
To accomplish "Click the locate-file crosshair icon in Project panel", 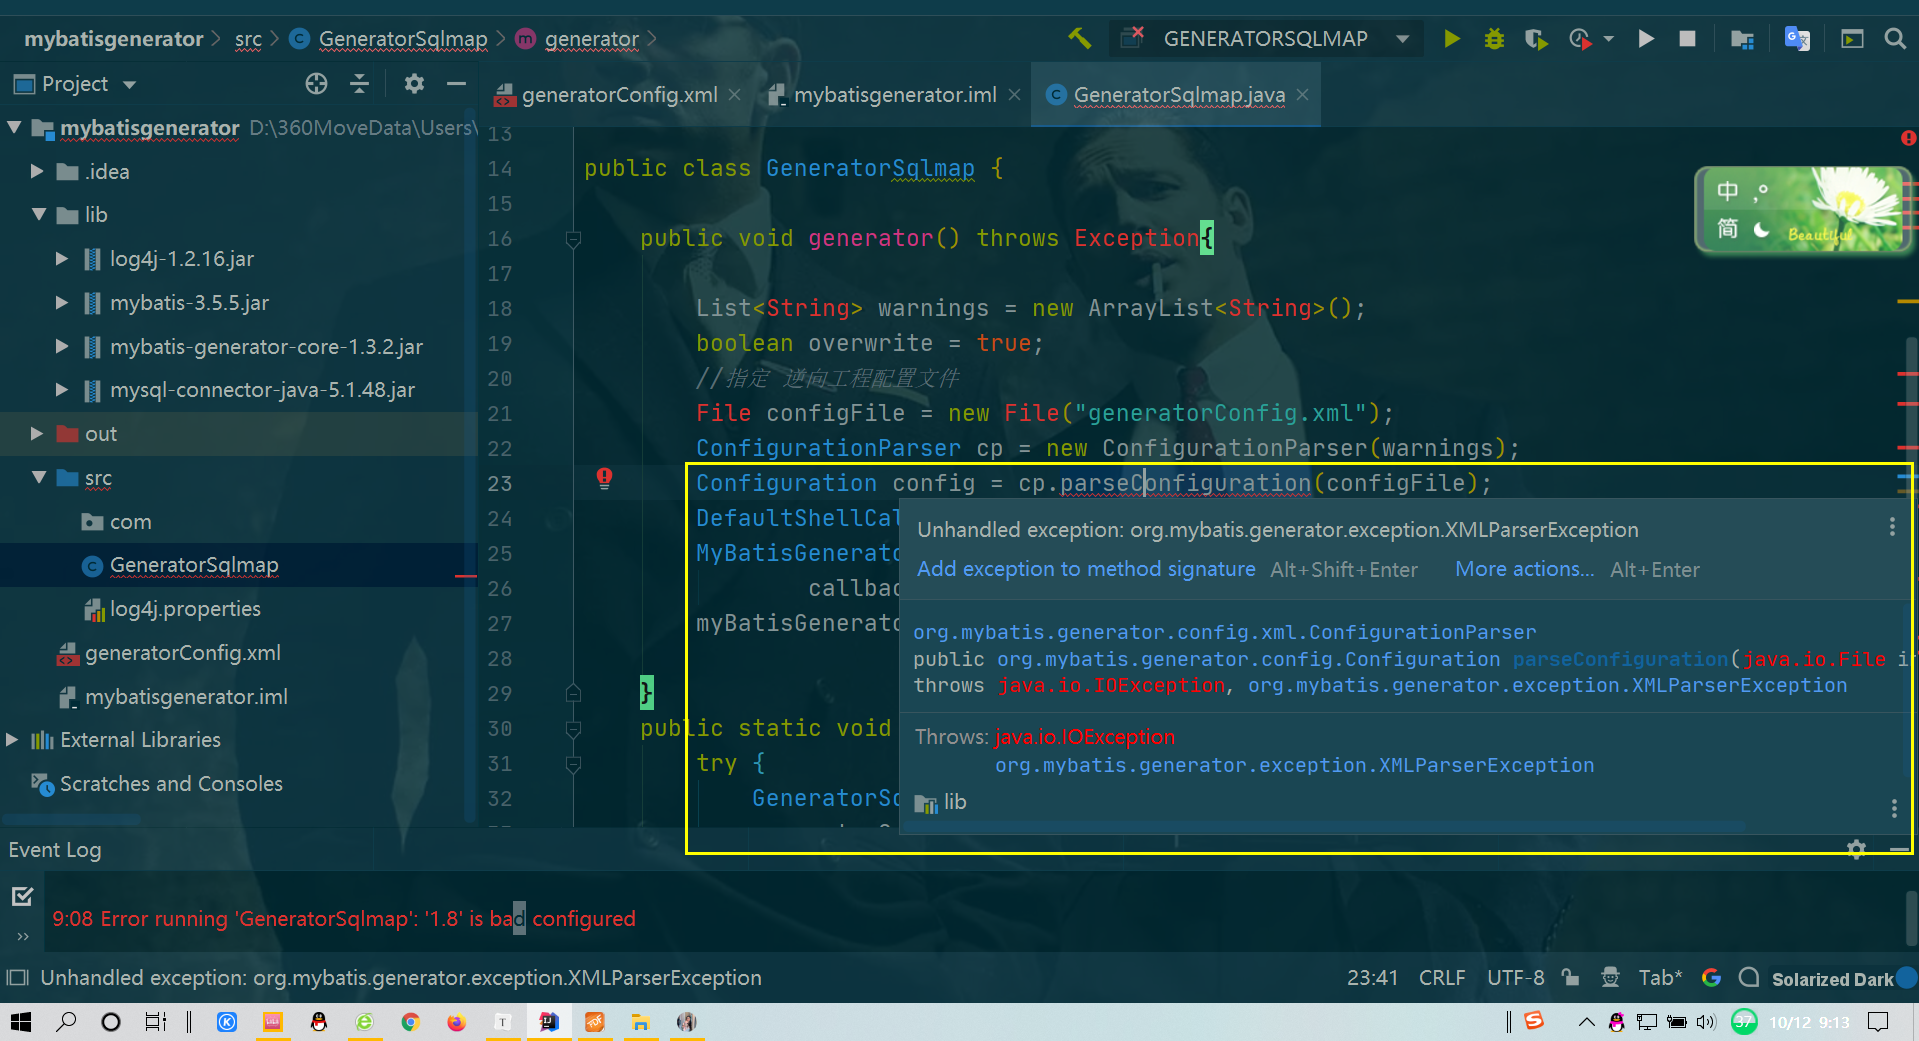I will point(316,84).
